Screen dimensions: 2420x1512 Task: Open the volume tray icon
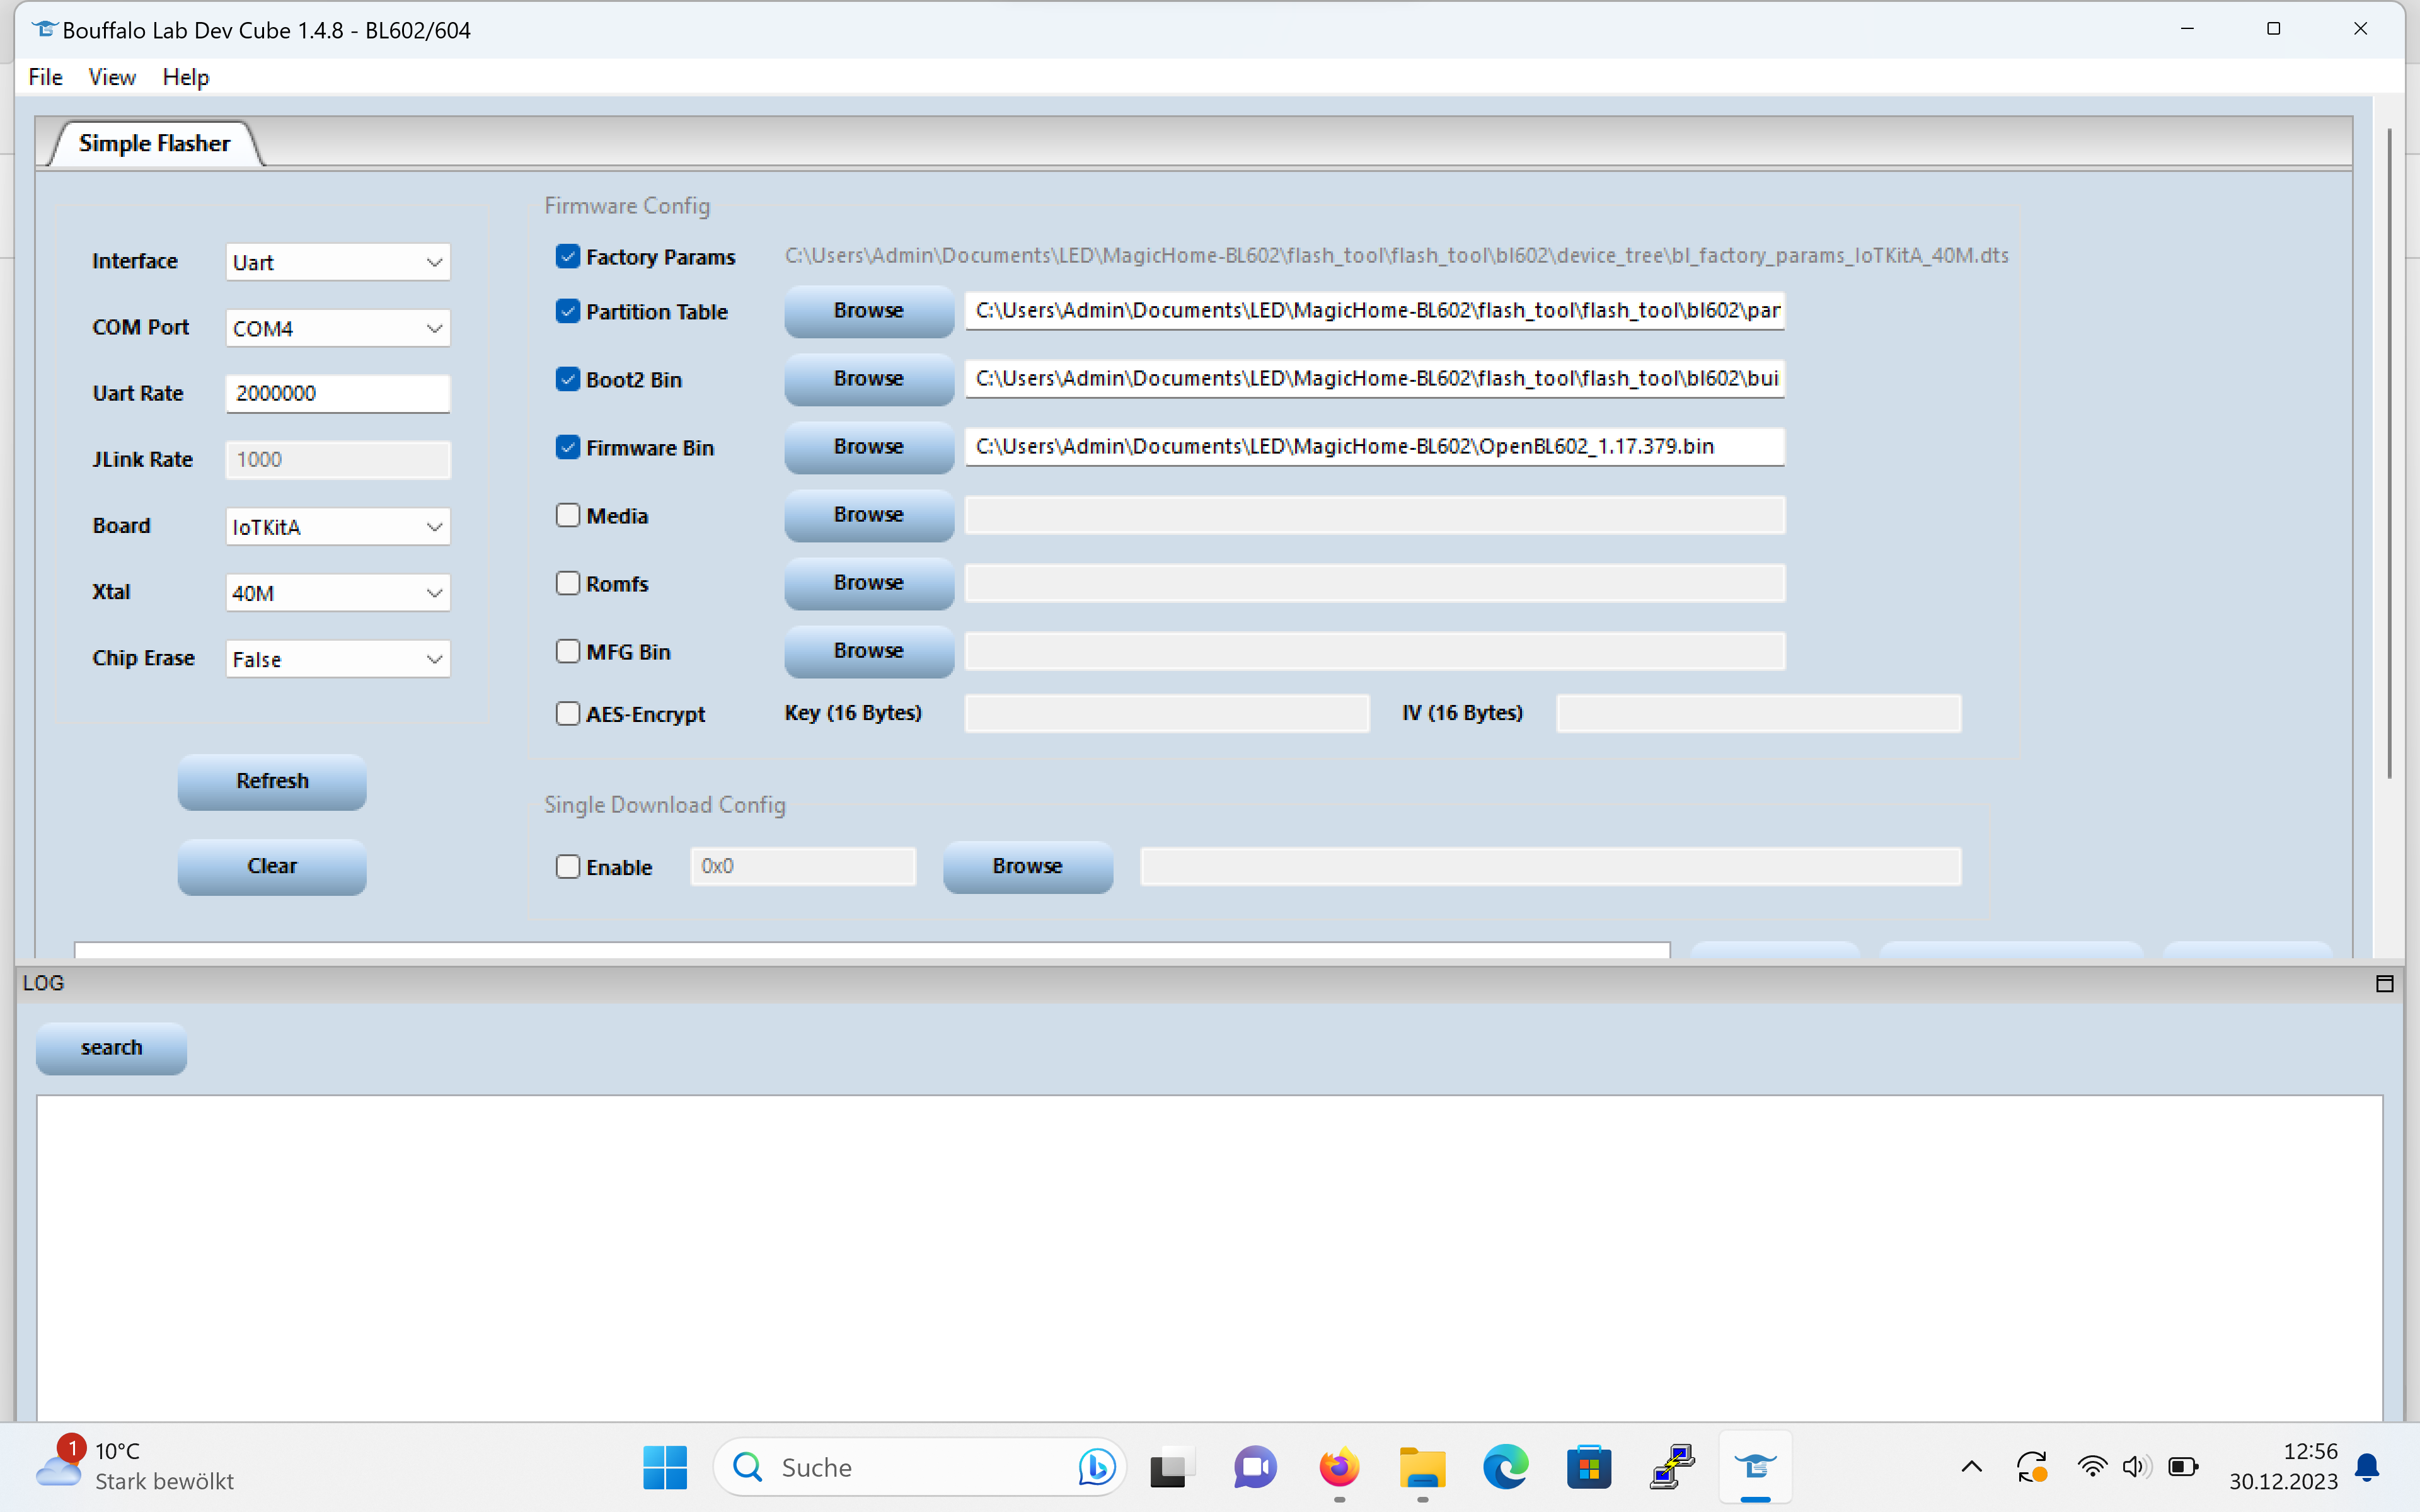[2136, 1467]
